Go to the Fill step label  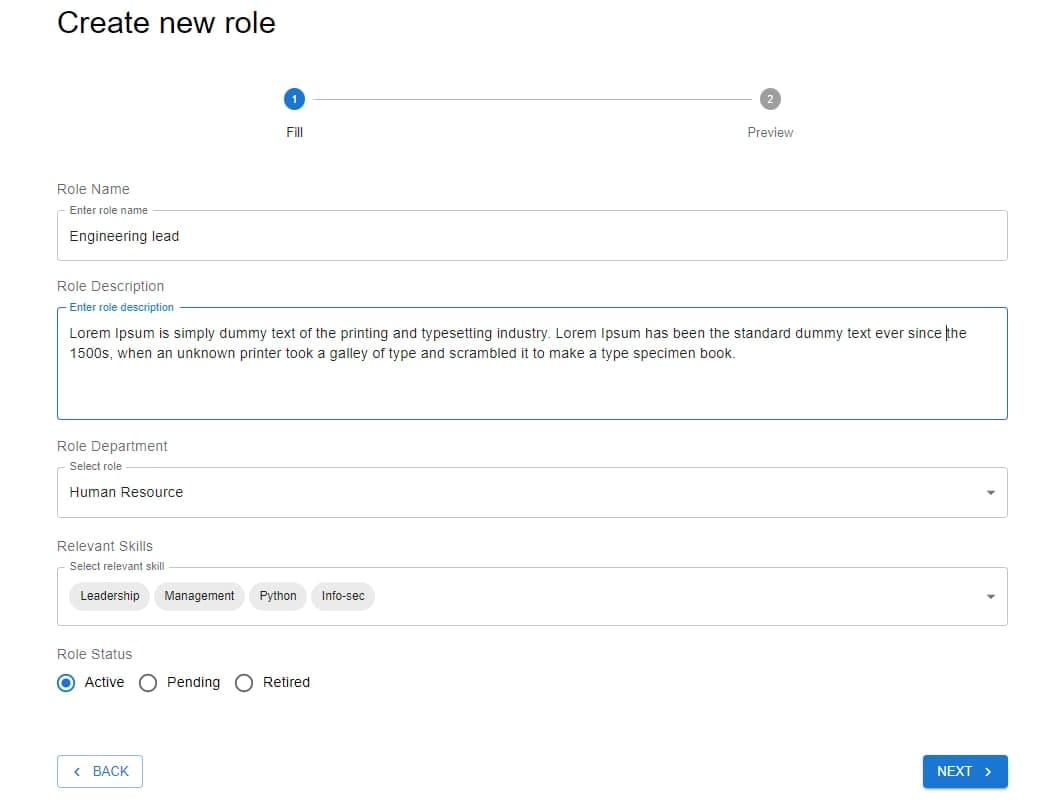(x=294, y=132)
